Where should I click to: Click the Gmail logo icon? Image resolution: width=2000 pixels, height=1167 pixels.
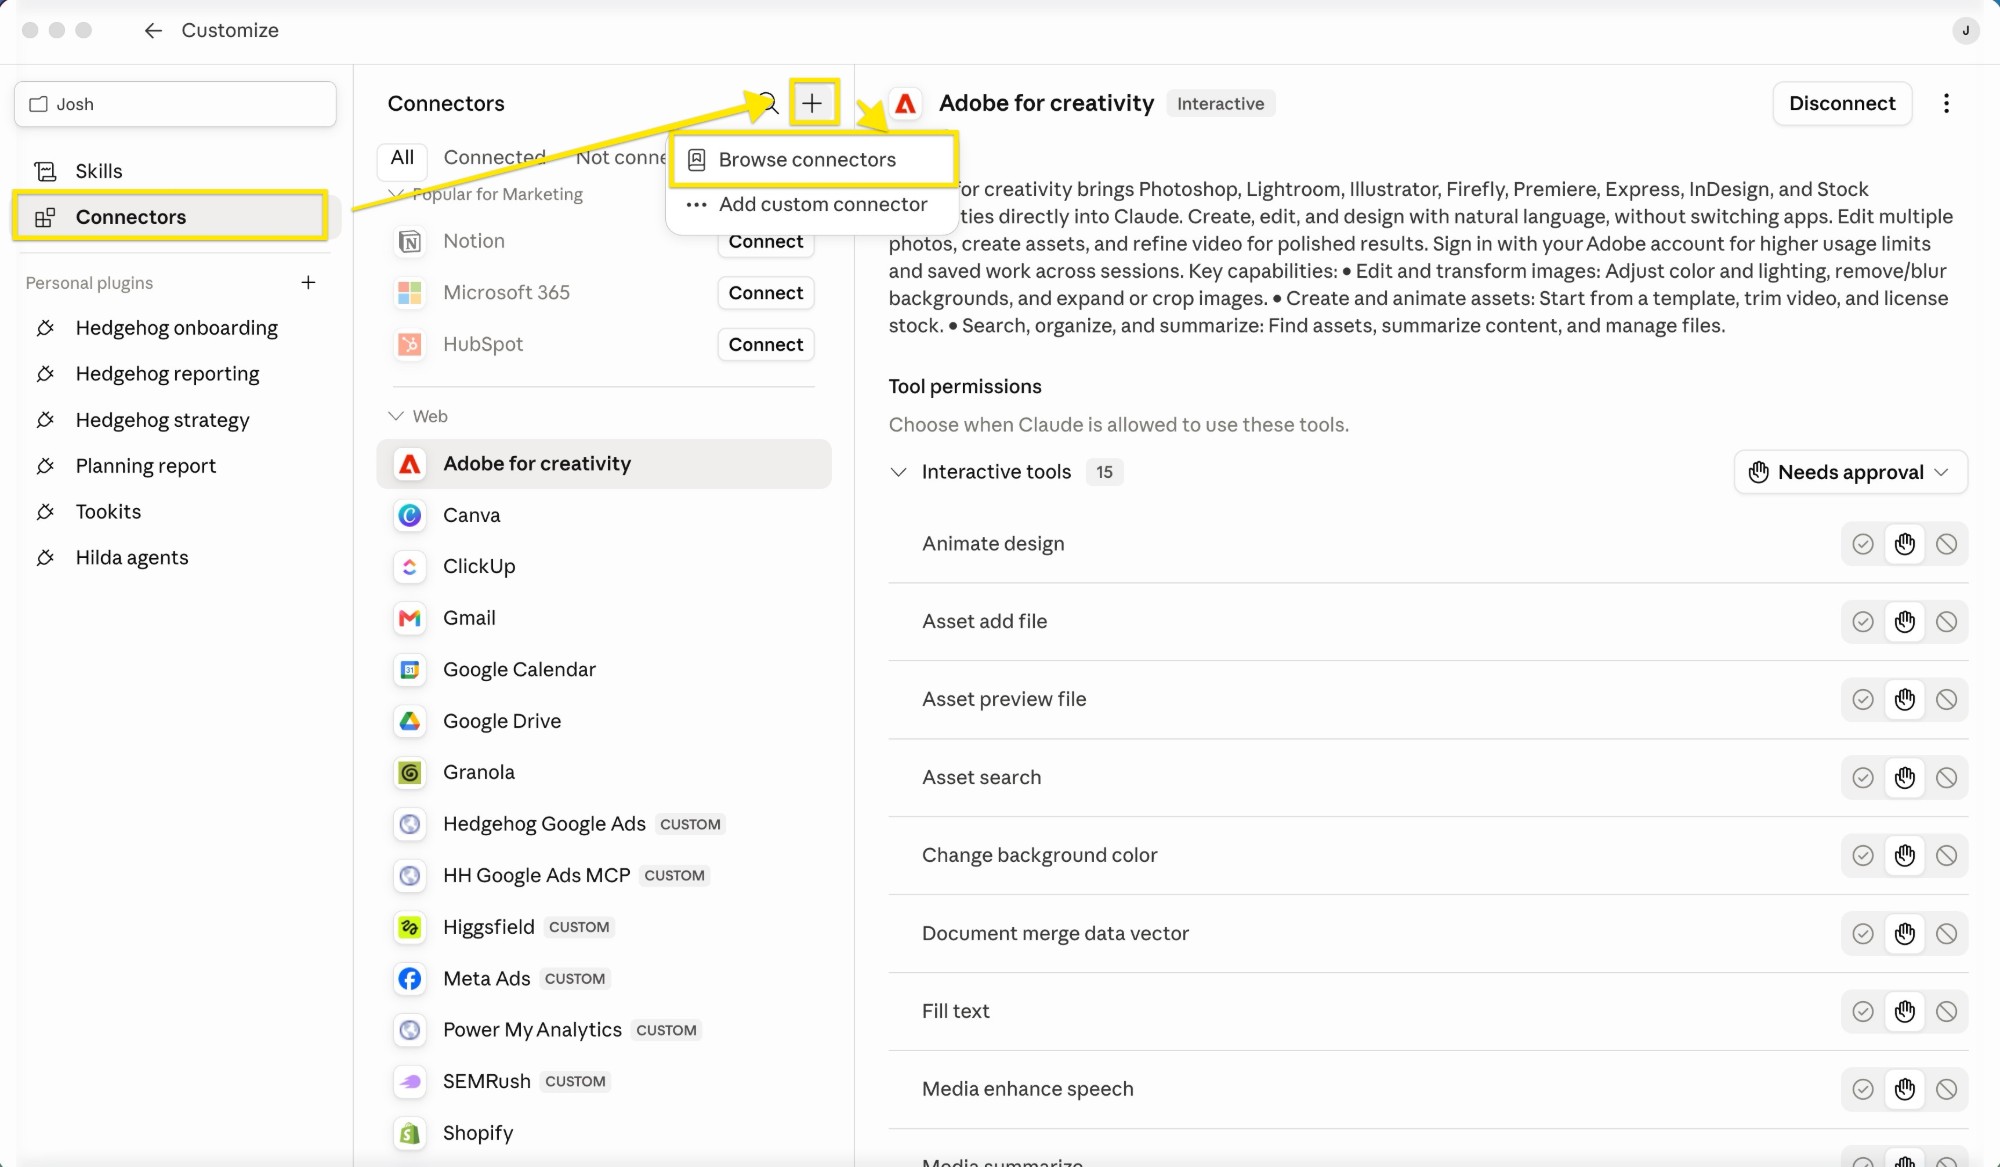point(410,618)
